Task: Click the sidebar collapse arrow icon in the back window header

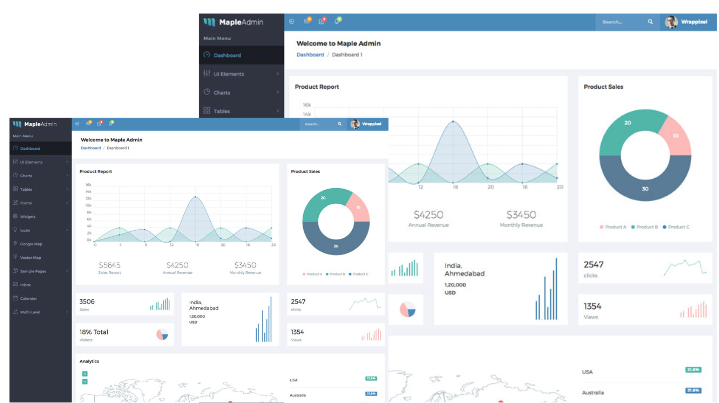Action: [292, 21]
